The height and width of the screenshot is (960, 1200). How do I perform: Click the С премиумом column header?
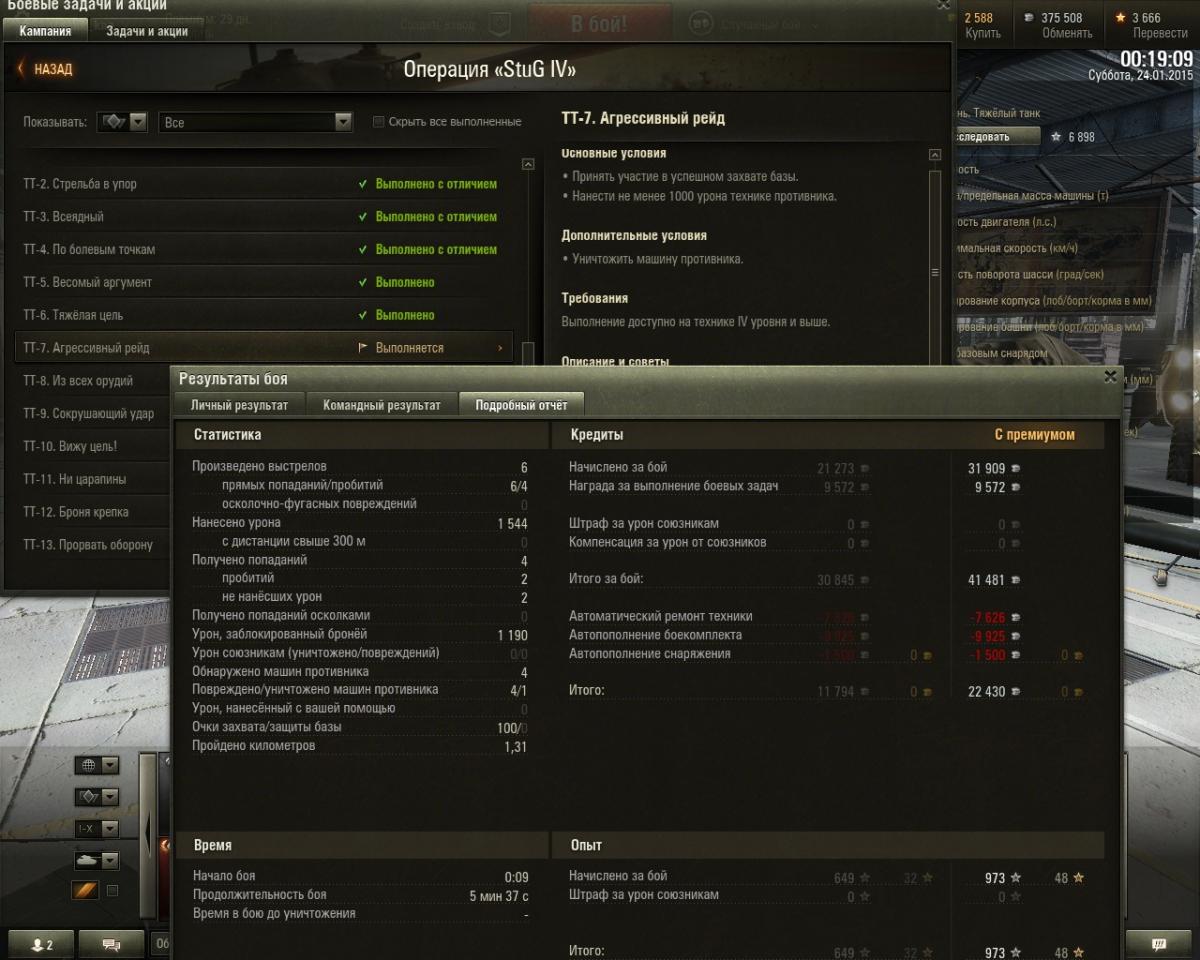click(x=1034, y=435)
